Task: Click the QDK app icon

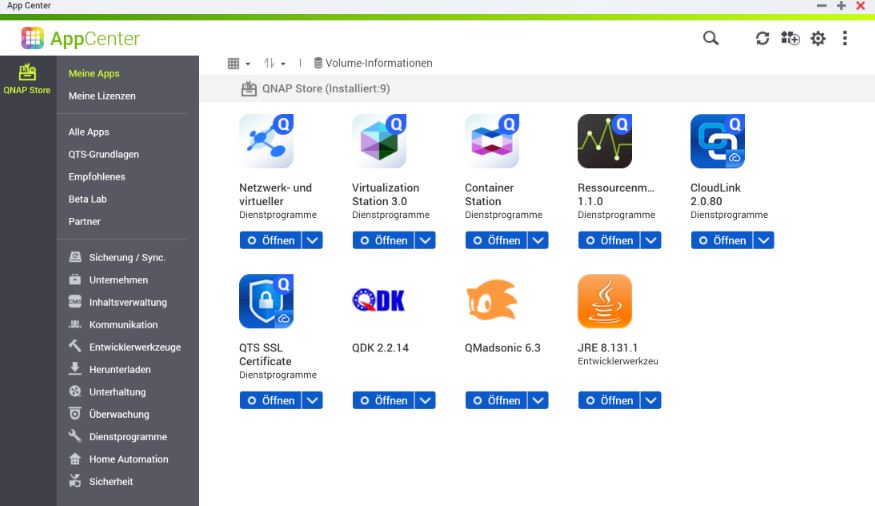Action: tap(379, 300)
